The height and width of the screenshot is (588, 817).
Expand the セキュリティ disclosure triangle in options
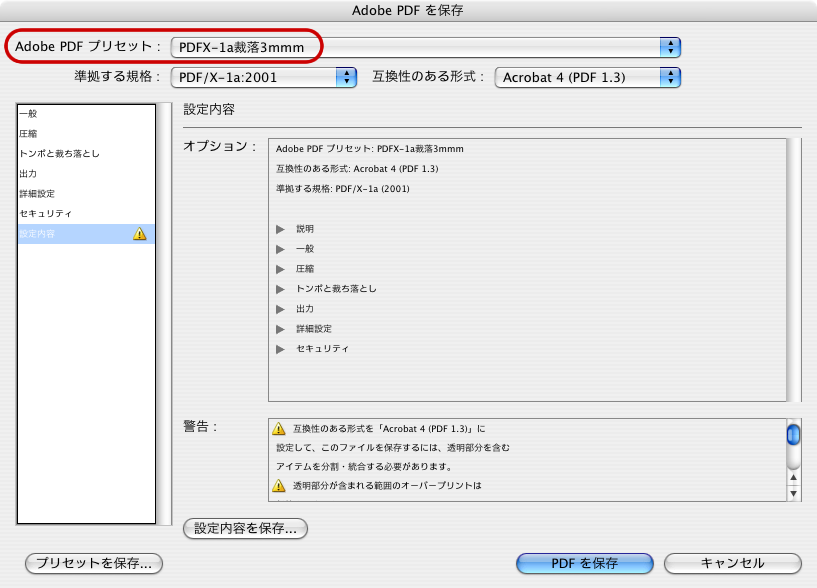pos(280,349)
